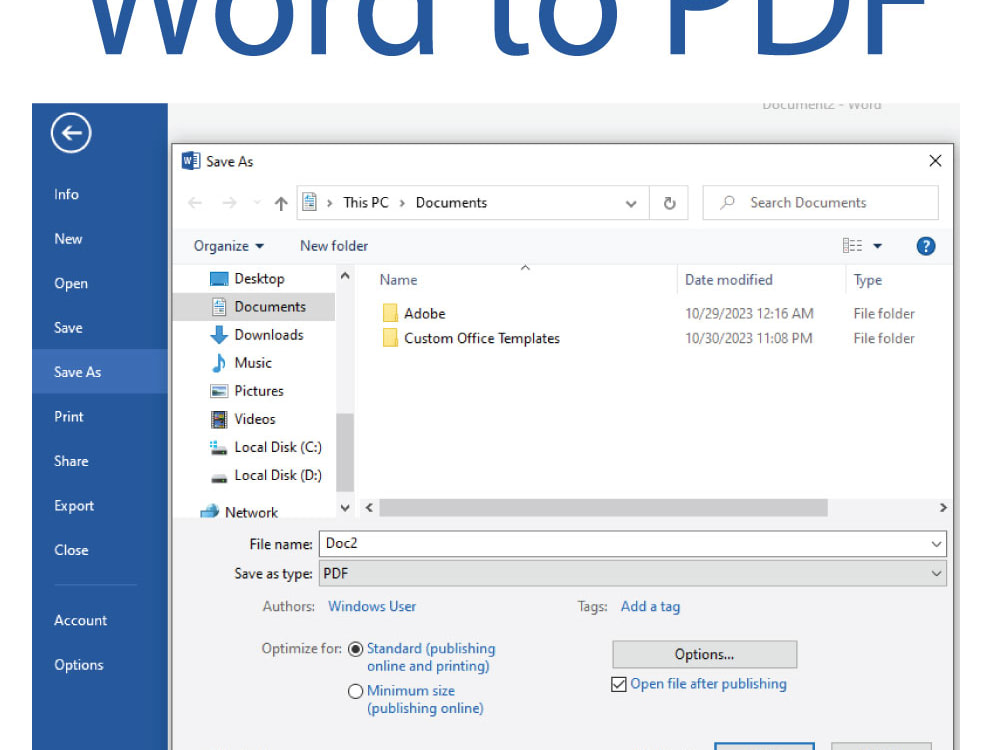Screen dimensions: 1000x750
Task: Select Open in the backstage menu
Action: [71, 284]
